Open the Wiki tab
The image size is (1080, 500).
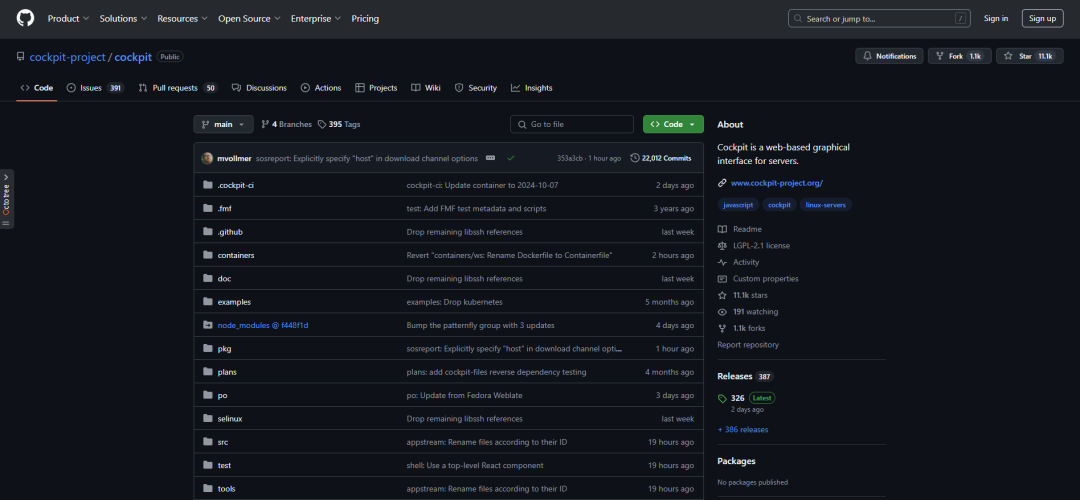[x=426, y=88]
